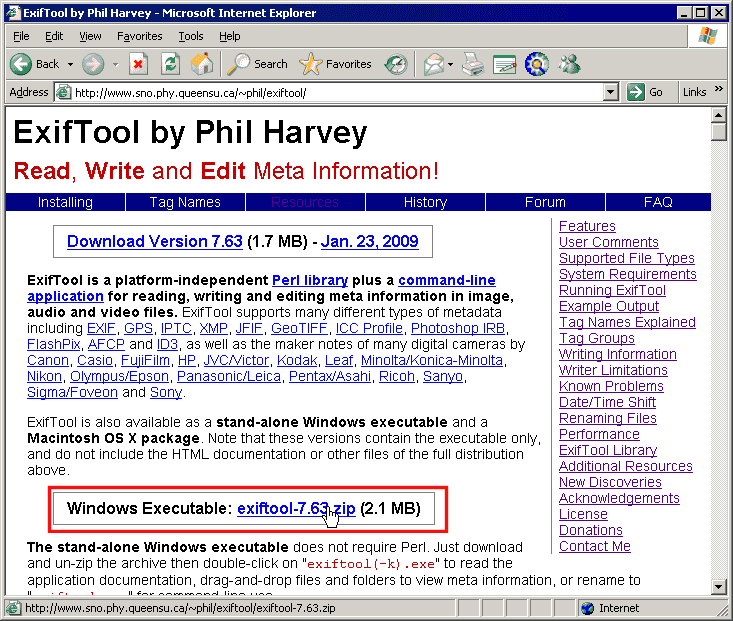Select the Installing navigation tab
This screenshot has height=621, width=733.
65,202
